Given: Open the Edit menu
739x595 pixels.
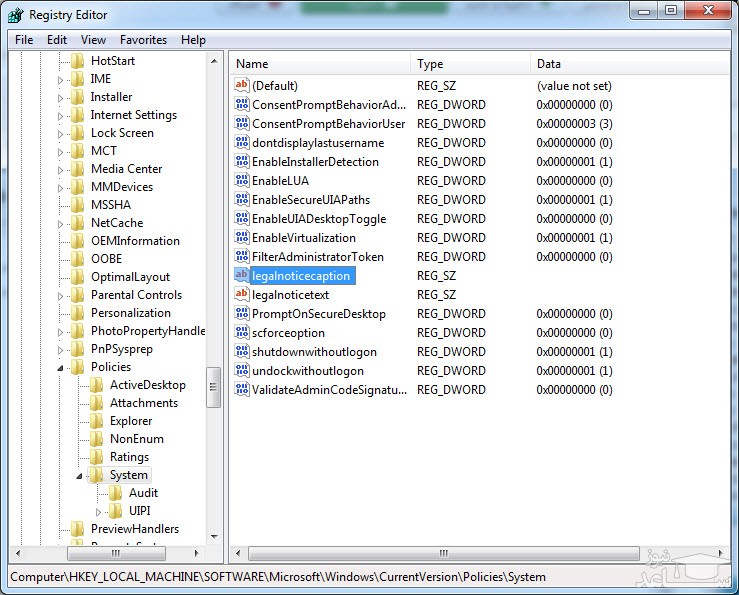Looking at the screenshot, I should 57,40.
